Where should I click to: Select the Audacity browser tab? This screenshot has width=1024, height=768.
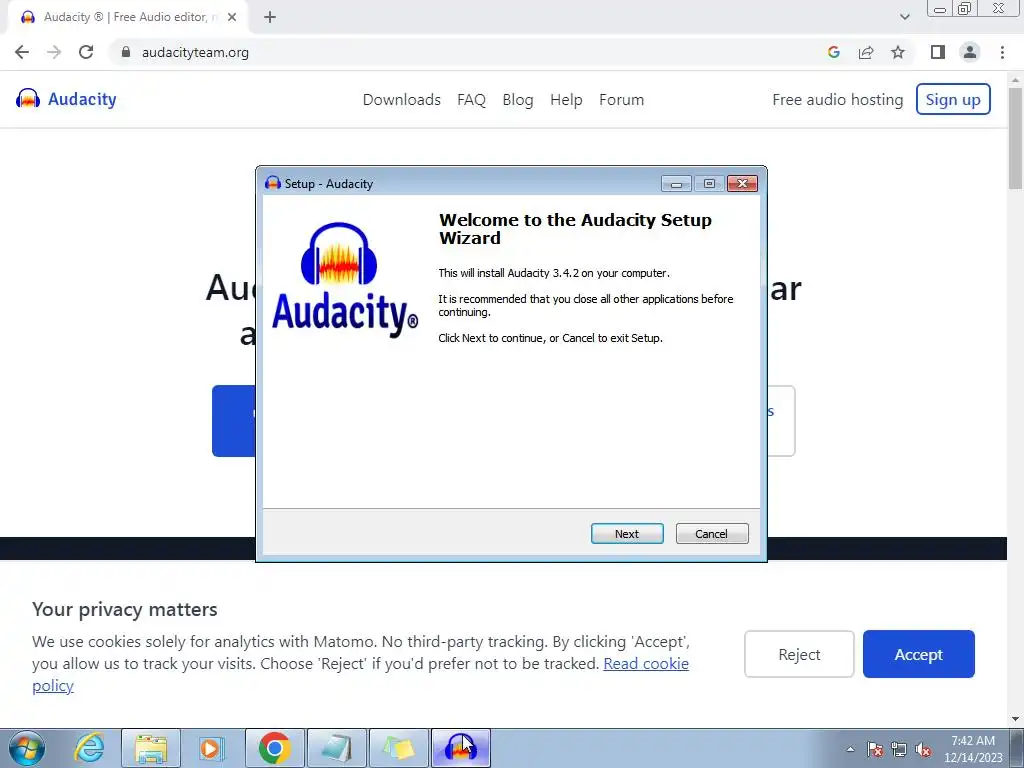point(127,18)
